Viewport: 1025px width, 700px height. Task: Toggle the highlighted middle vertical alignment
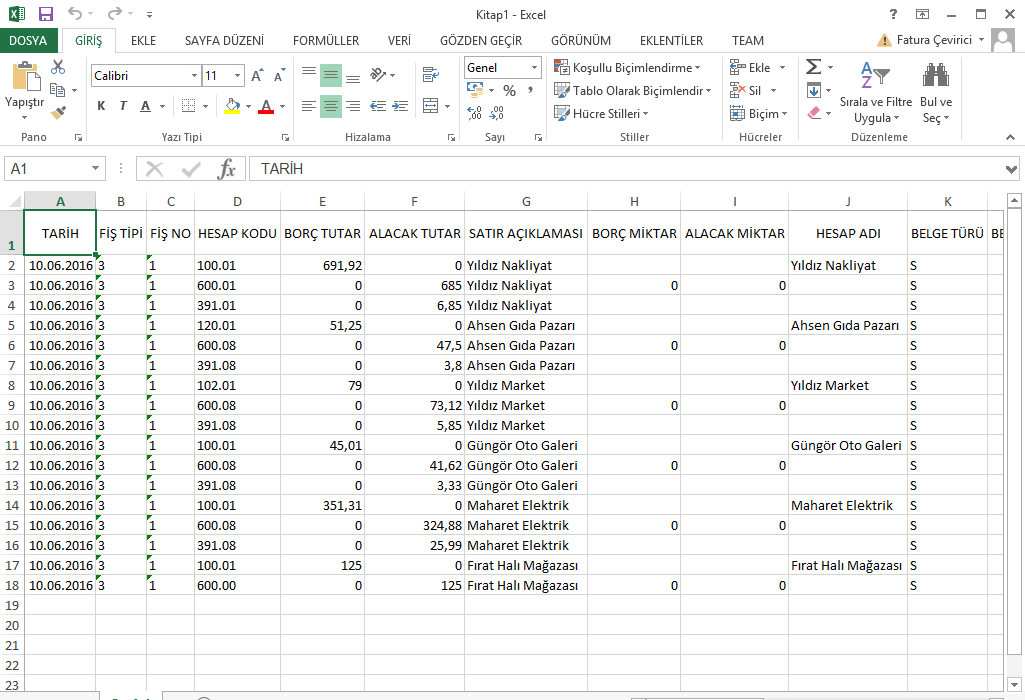tap(331, 75)
